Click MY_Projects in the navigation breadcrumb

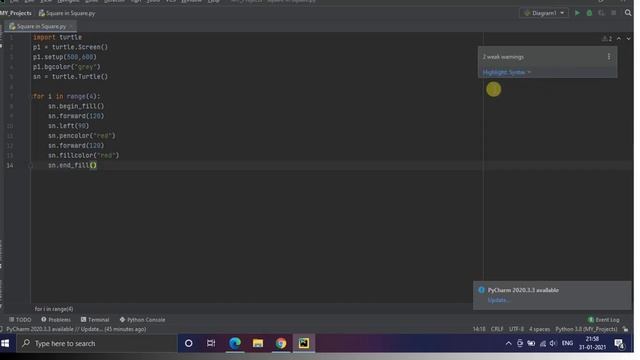16,13
